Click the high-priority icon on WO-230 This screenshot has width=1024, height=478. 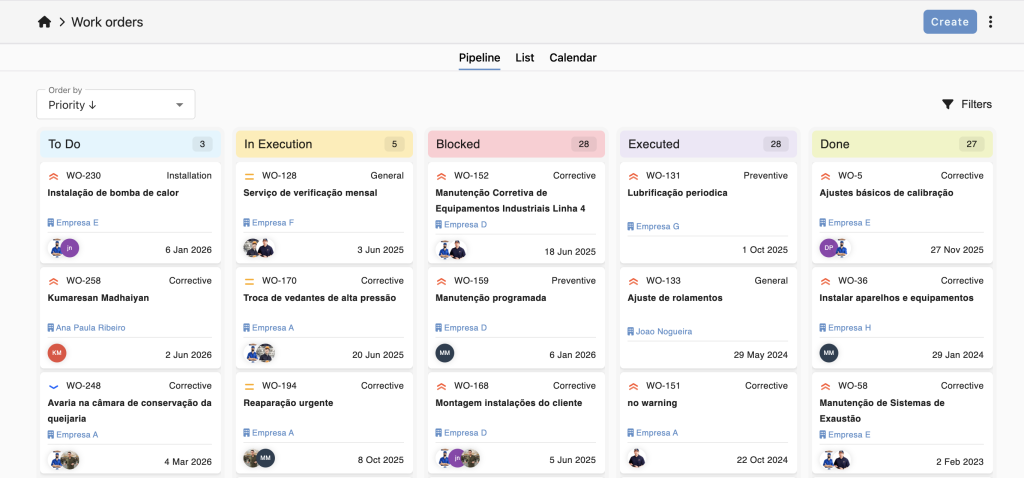click(54, 176)
